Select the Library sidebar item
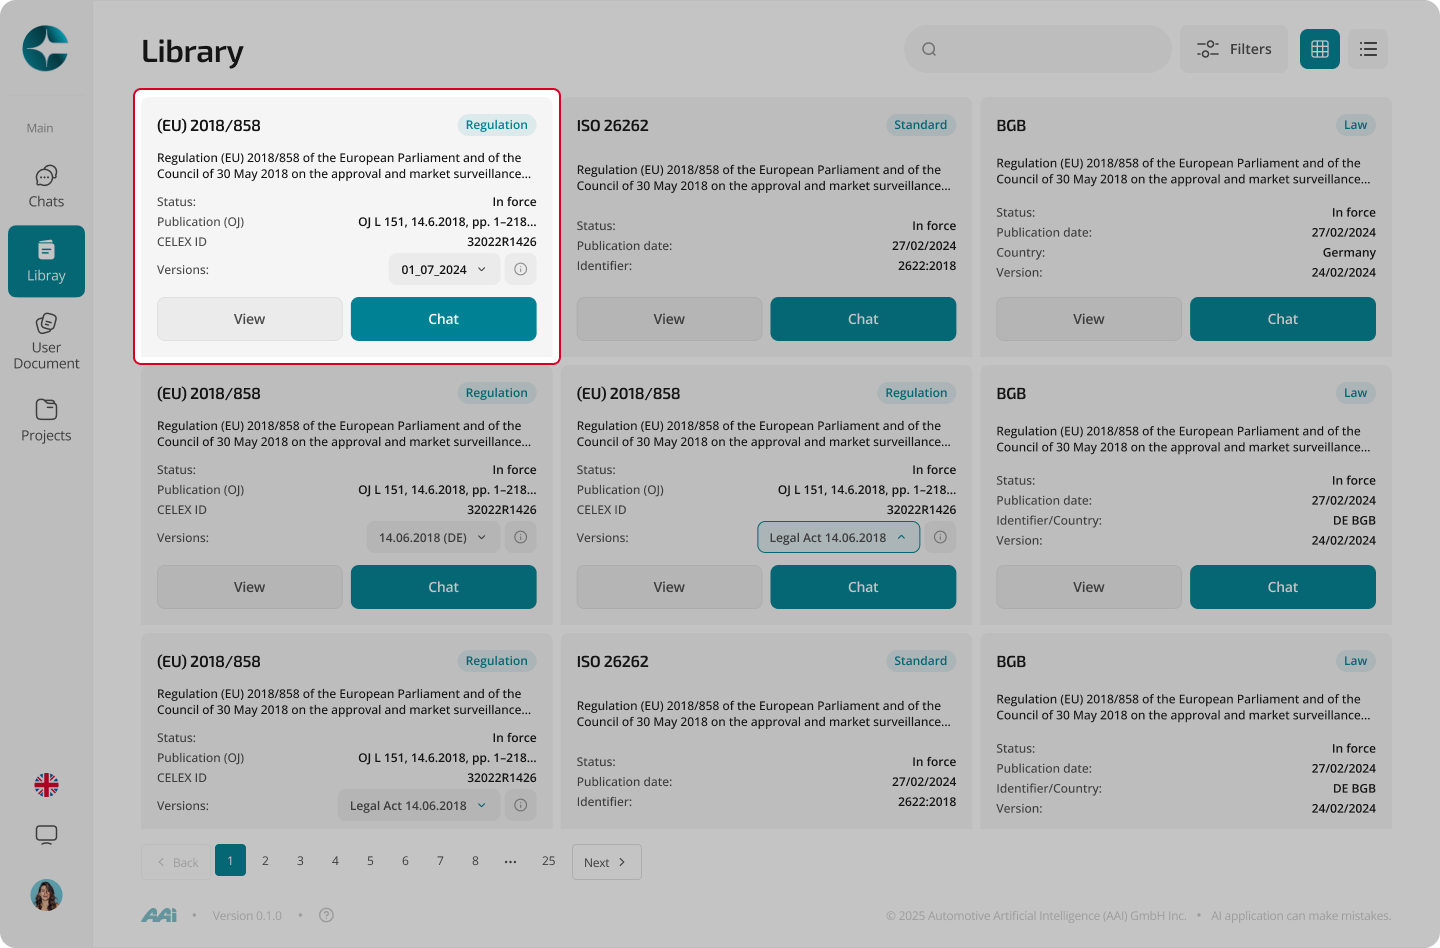 [46, 261]
